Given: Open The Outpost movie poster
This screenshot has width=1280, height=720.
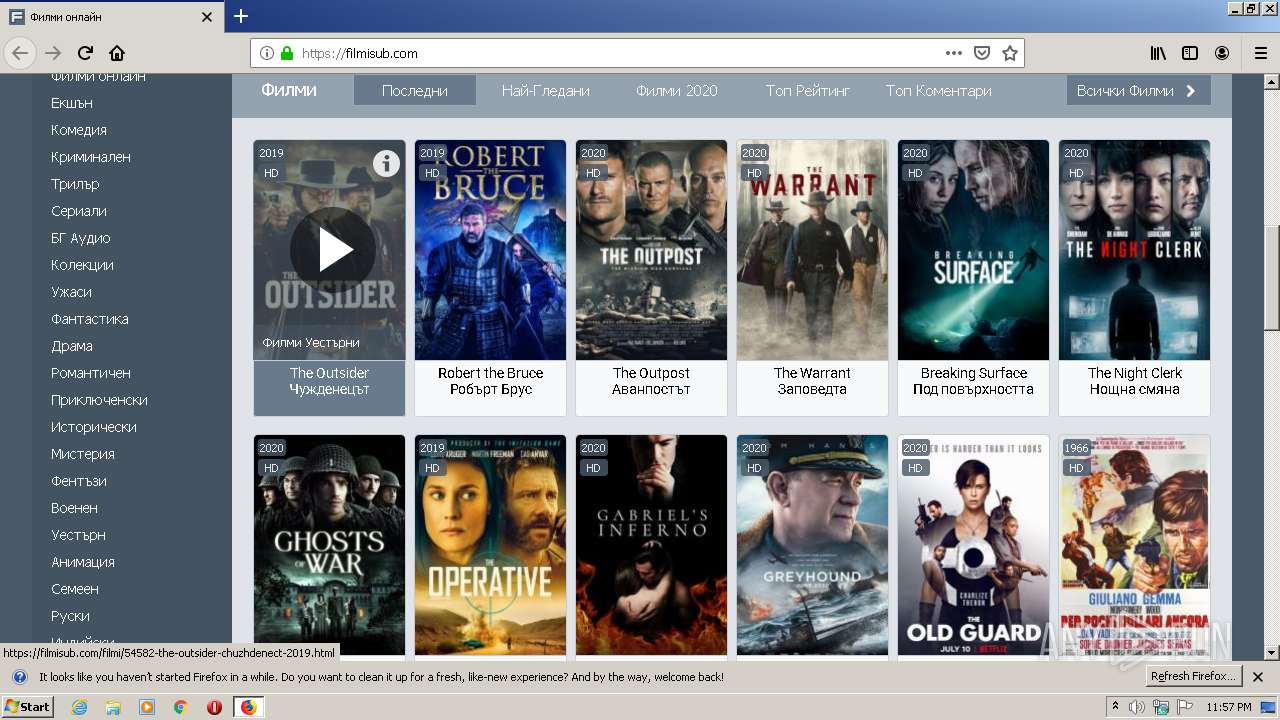Looking at the screenshot, I should click(x=652, y=250).
